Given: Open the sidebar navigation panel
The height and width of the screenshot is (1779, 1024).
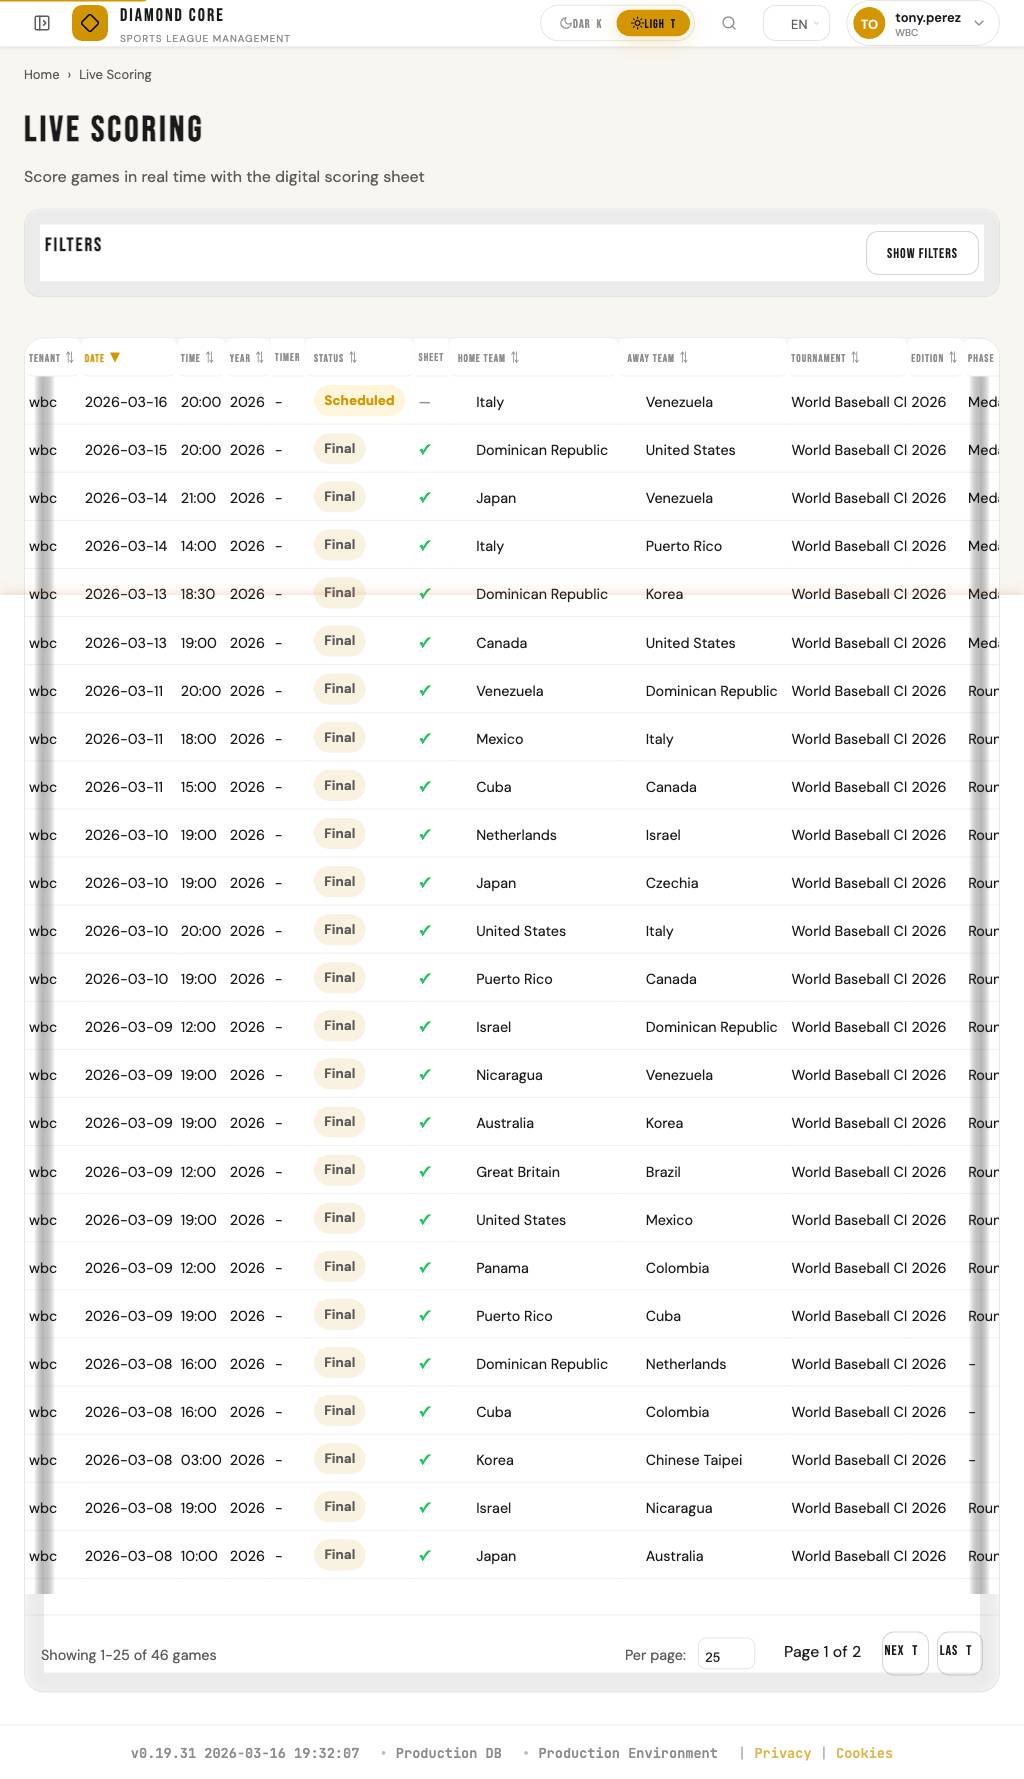Looking at the screenshot, I should (x=41, y=22).
